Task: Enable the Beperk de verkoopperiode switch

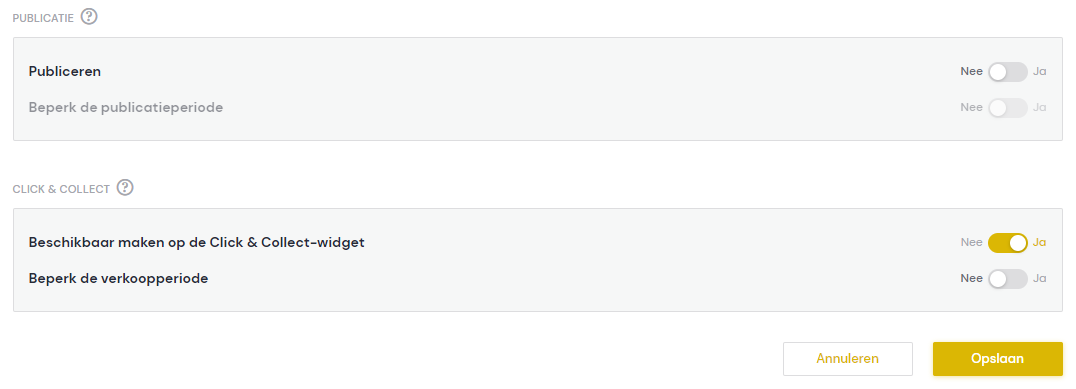Action: tap(1007, 279)
